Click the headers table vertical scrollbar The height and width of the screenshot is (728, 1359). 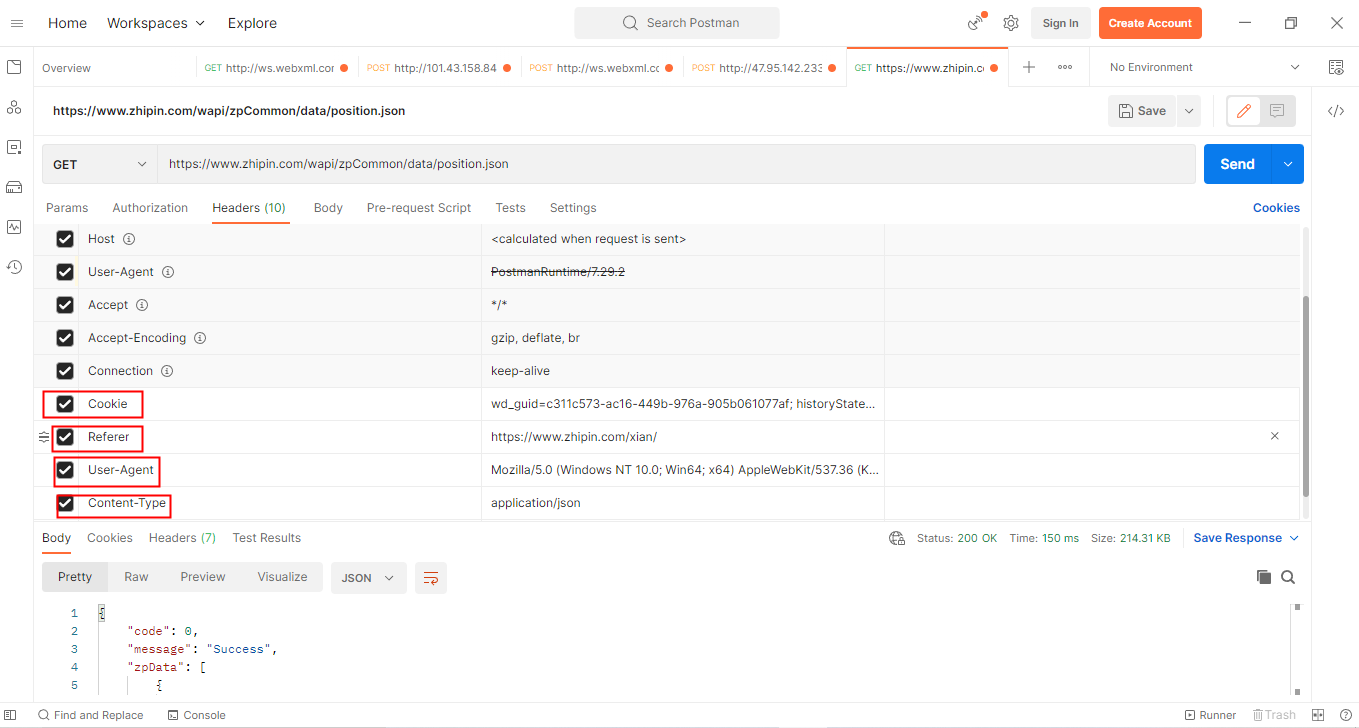click(x=1305, y=395)
